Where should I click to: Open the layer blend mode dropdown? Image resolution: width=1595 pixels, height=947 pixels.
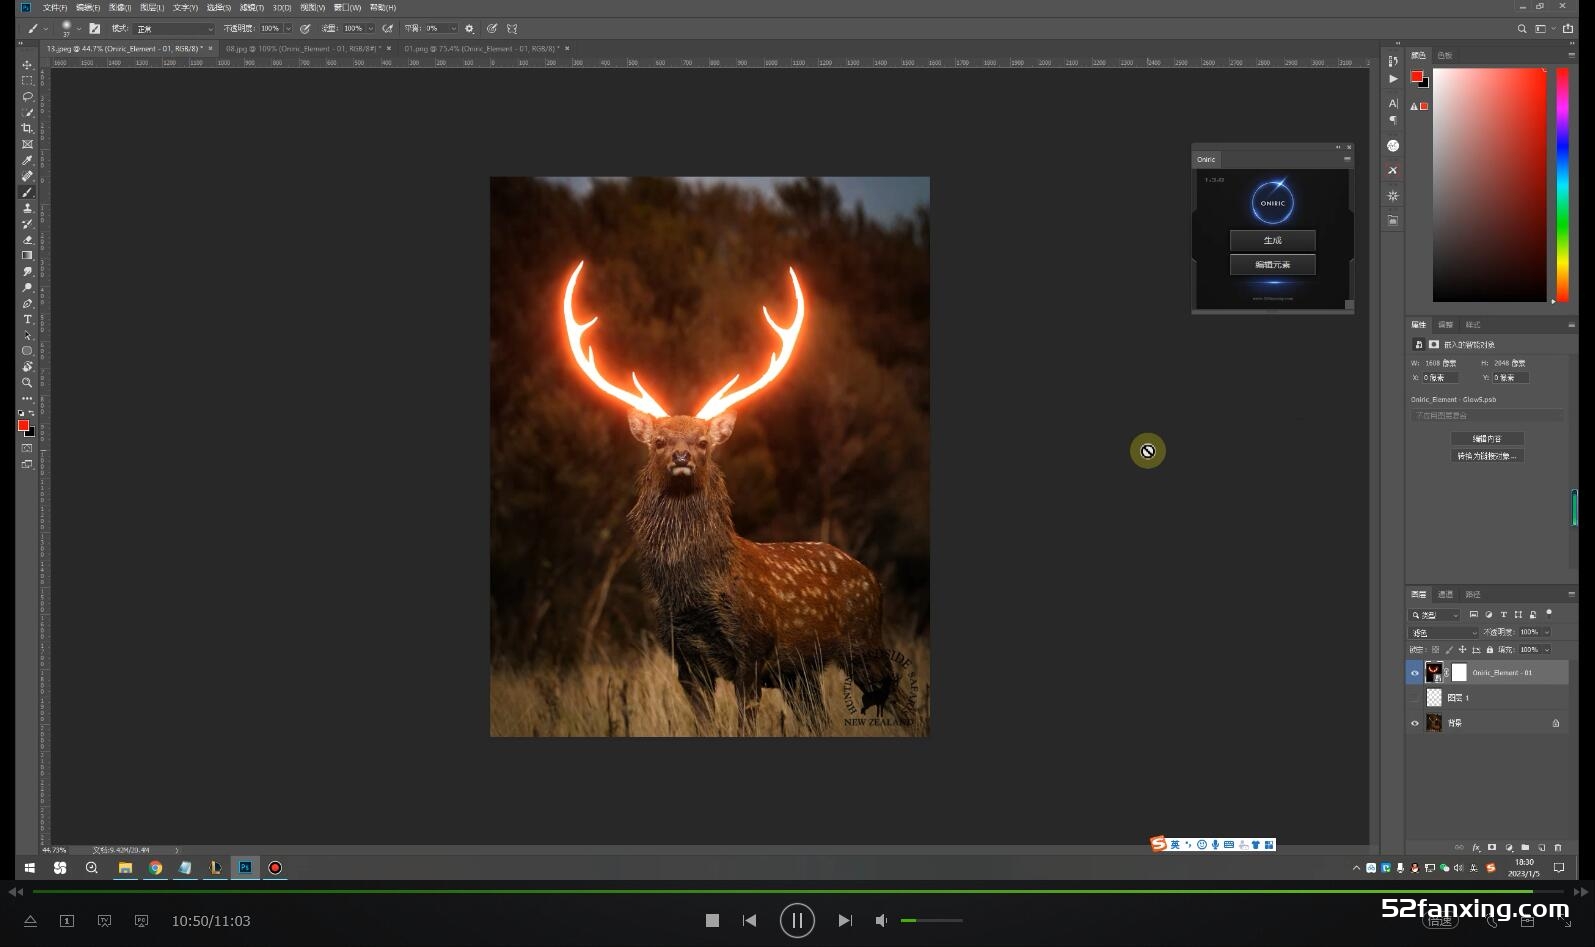pyautogui.click(x=1444, y=633)
